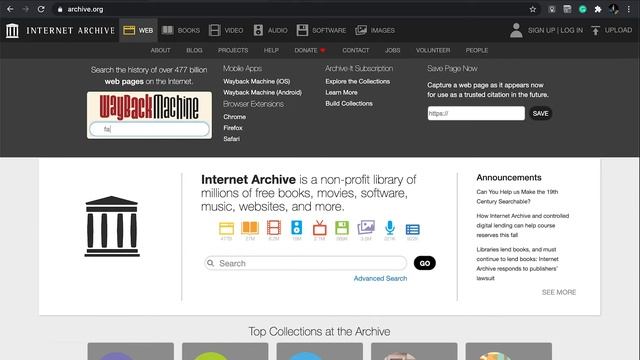This screenshot has height=360, width=640.
Task: Open Libraries lend books announcement
Action: coord(518,264)
